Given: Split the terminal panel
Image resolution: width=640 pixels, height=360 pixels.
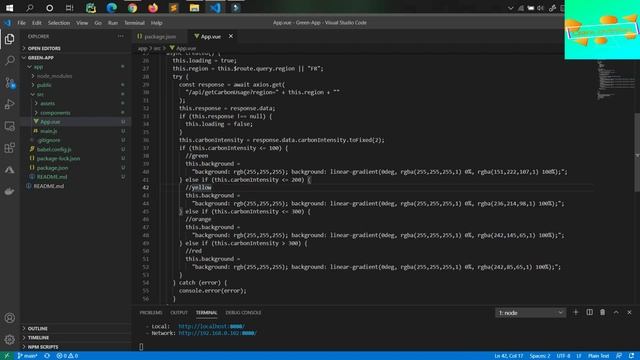Looking at the screenshot, I should 589,312.
